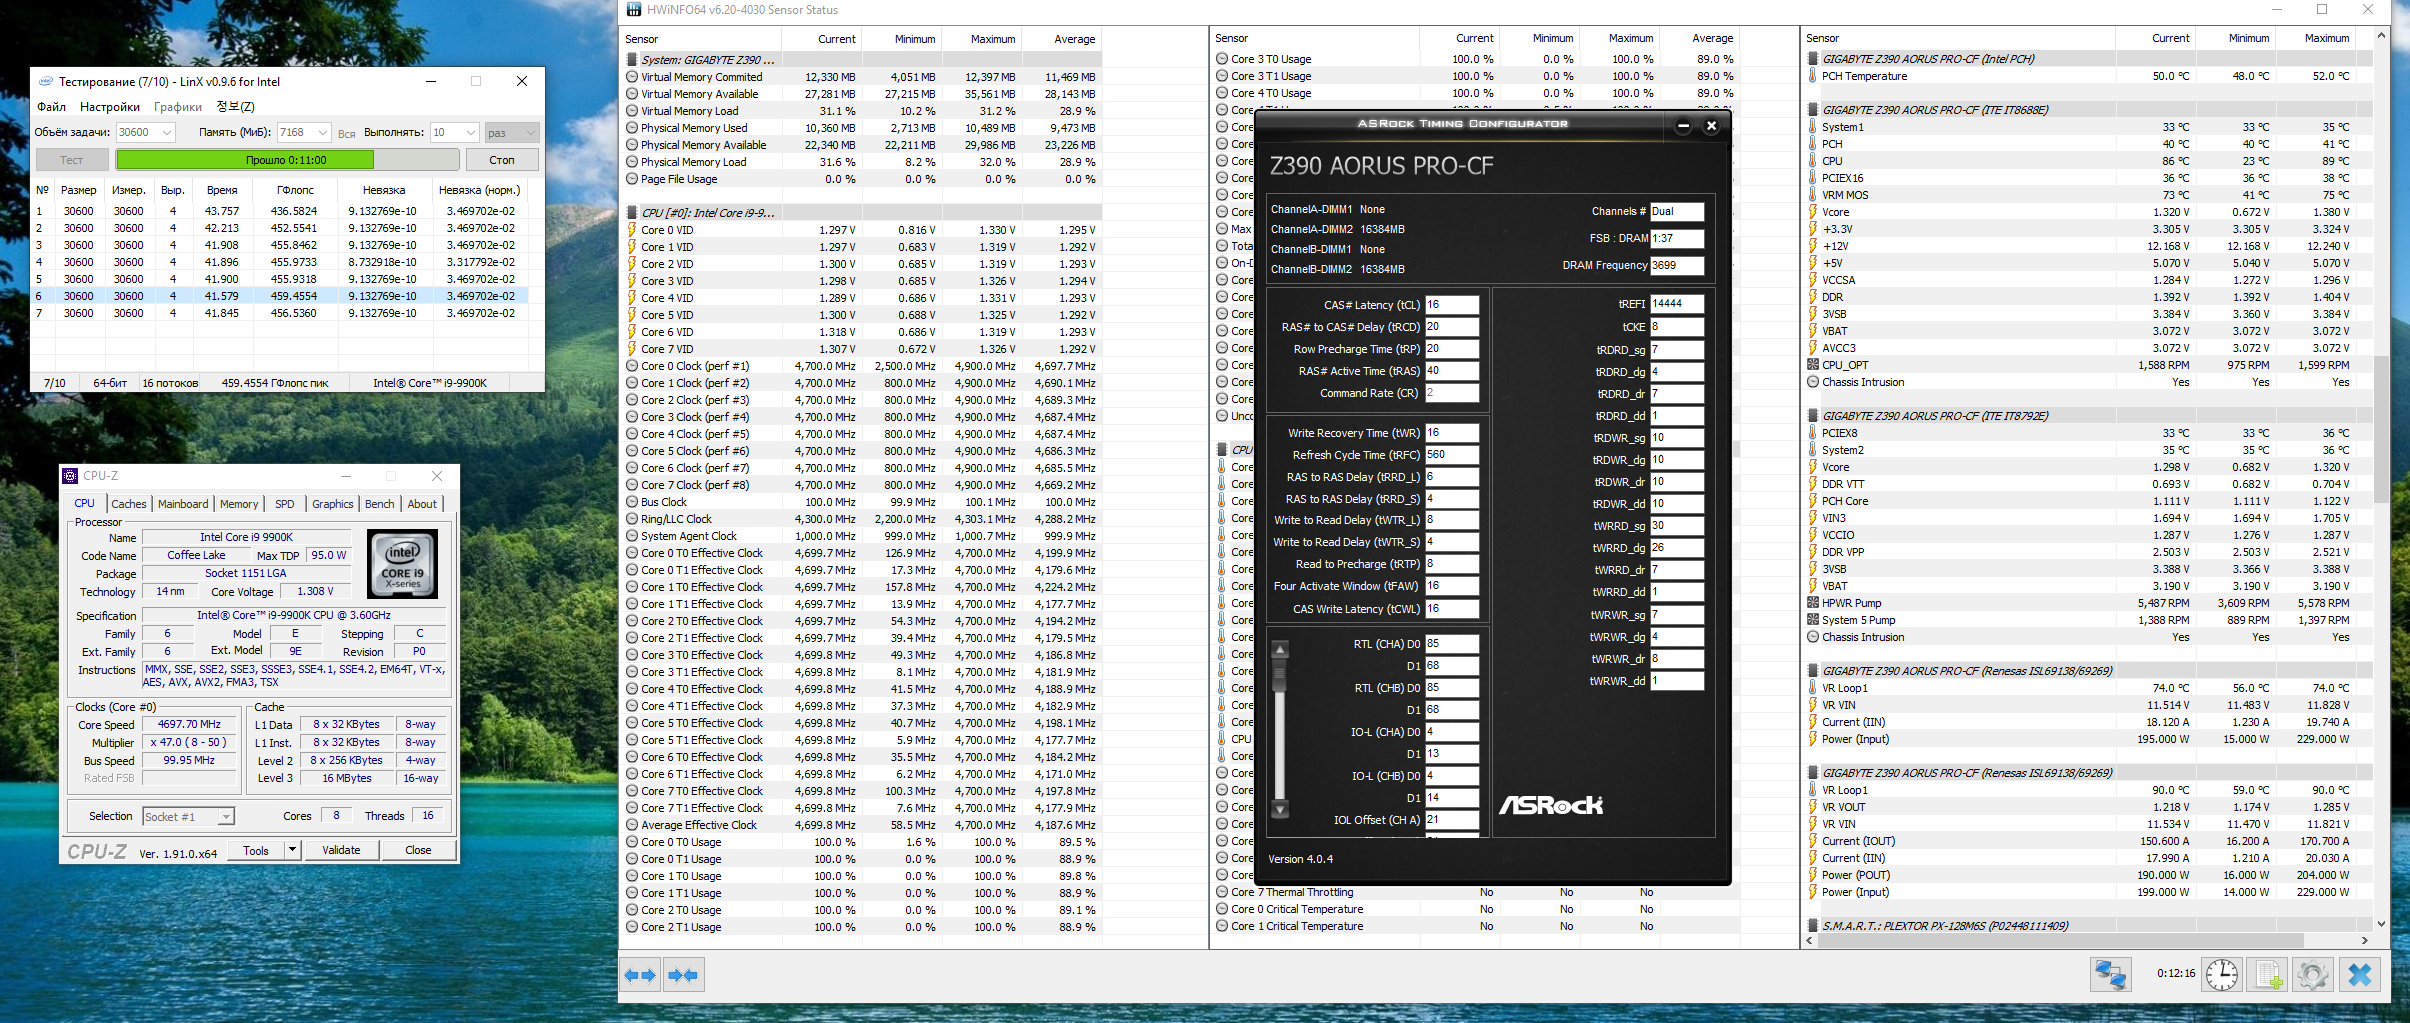Open the Объём задачи dropdown in LinX
The image size is (2410, 1023).
(167, 132)
